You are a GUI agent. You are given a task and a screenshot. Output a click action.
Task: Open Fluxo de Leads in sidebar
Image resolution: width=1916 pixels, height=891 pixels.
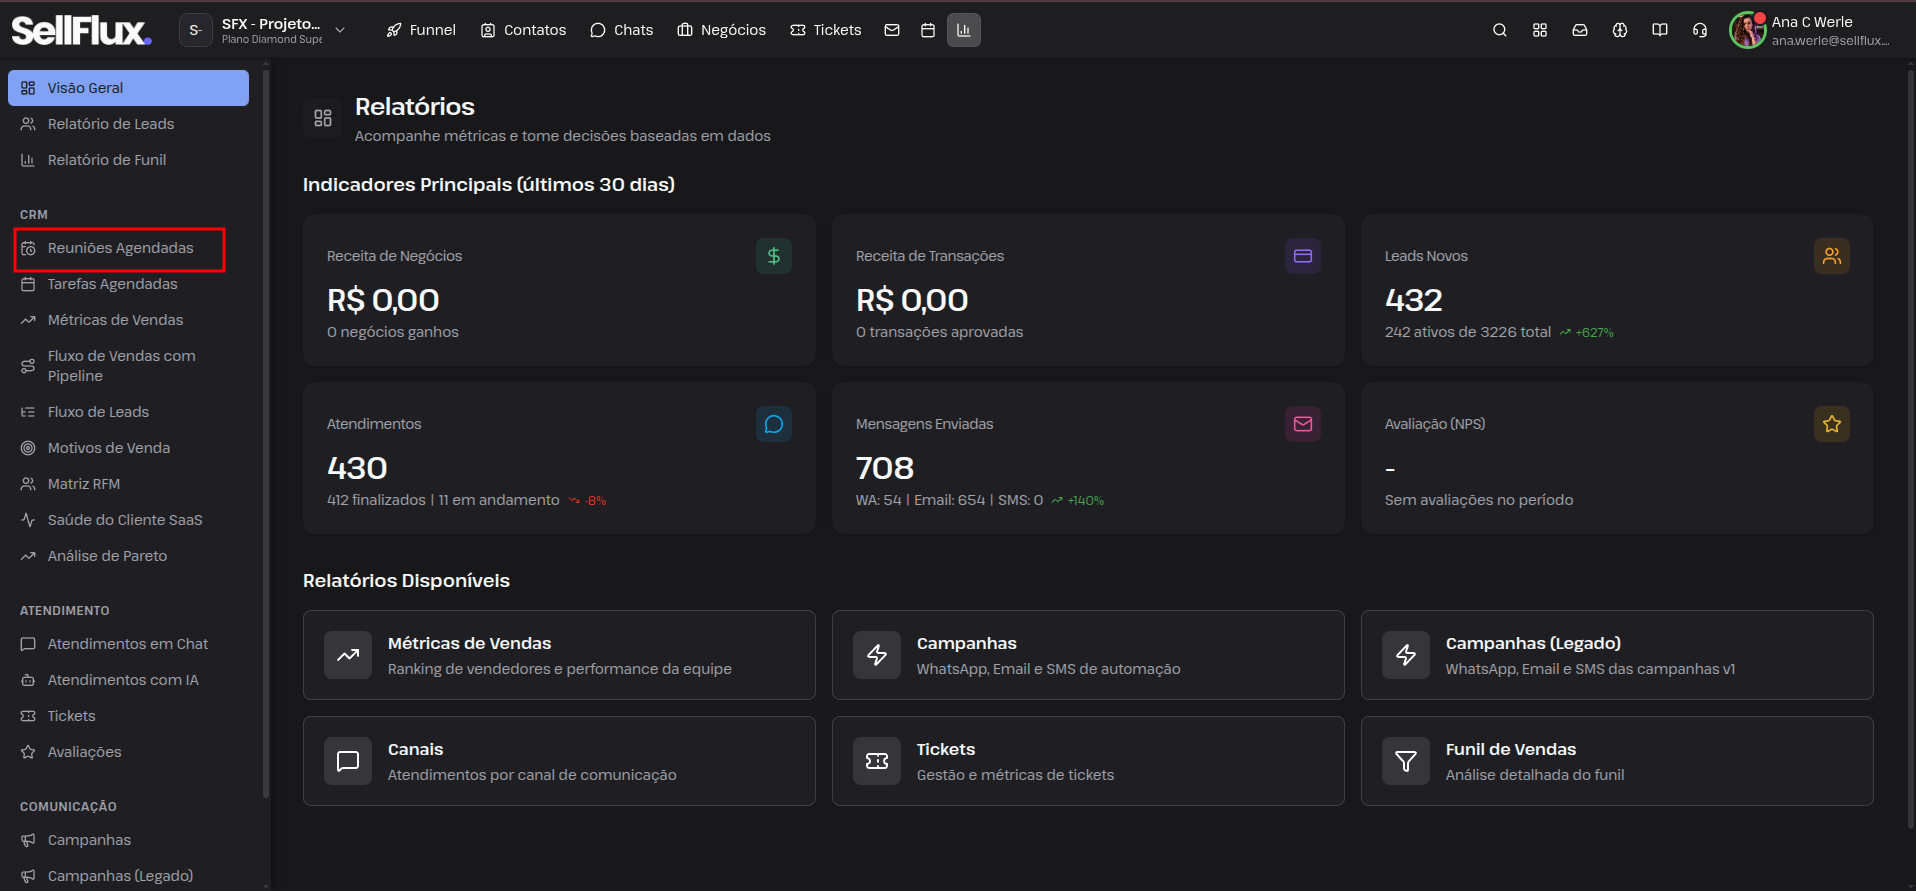click(128, 412)
